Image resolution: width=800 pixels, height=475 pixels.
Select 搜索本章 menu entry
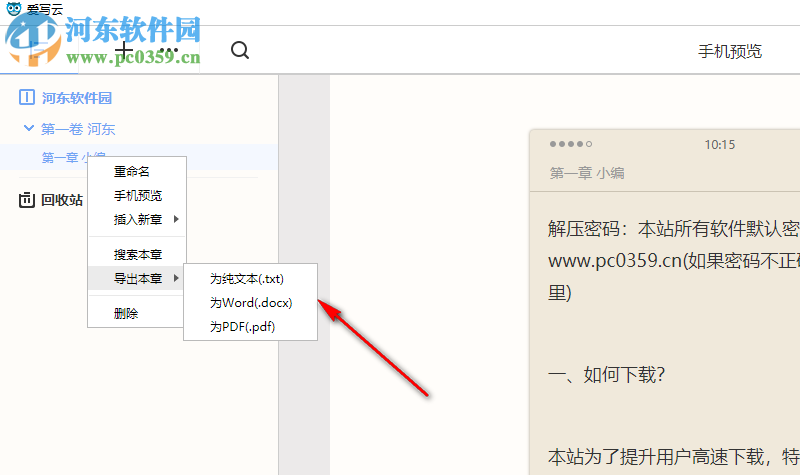(137, 254)
